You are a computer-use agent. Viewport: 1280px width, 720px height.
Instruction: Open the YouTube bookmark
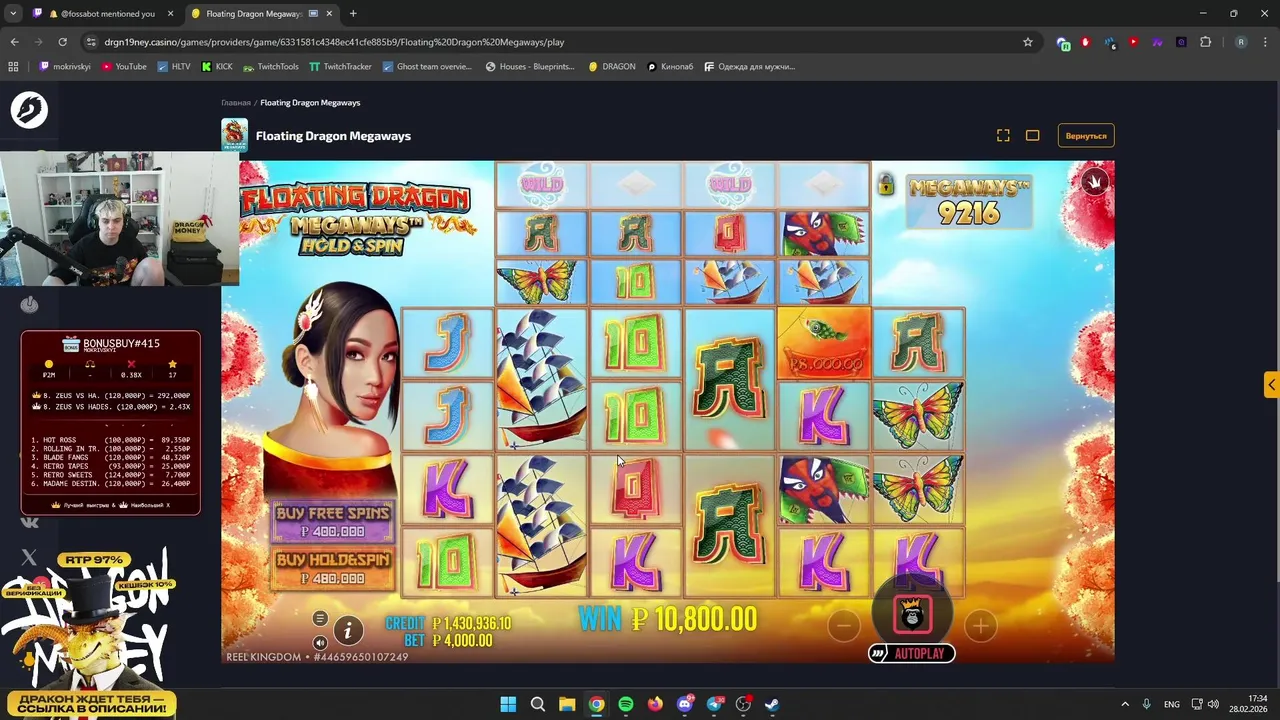pos(124,67)
